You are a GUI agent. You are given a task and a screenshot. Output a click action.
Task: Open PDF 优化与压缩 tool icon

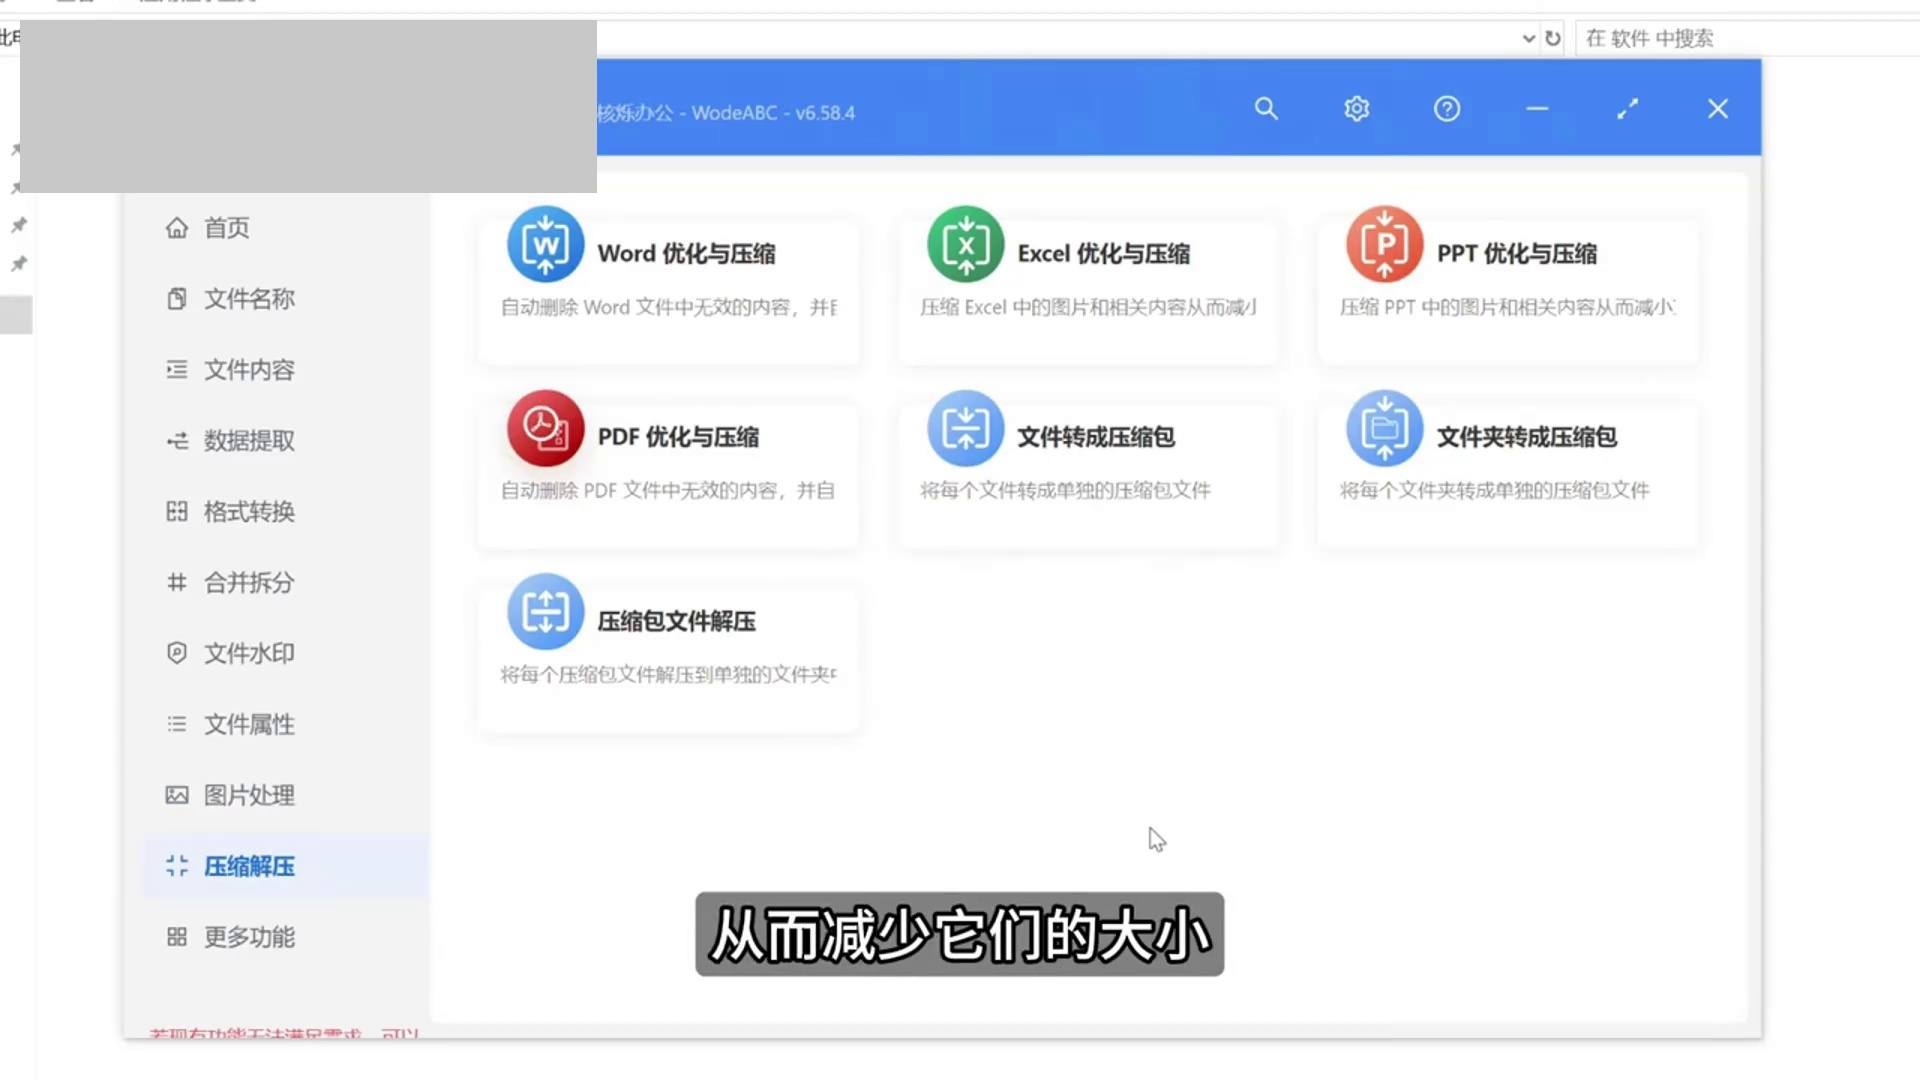(x=545, y=429)
